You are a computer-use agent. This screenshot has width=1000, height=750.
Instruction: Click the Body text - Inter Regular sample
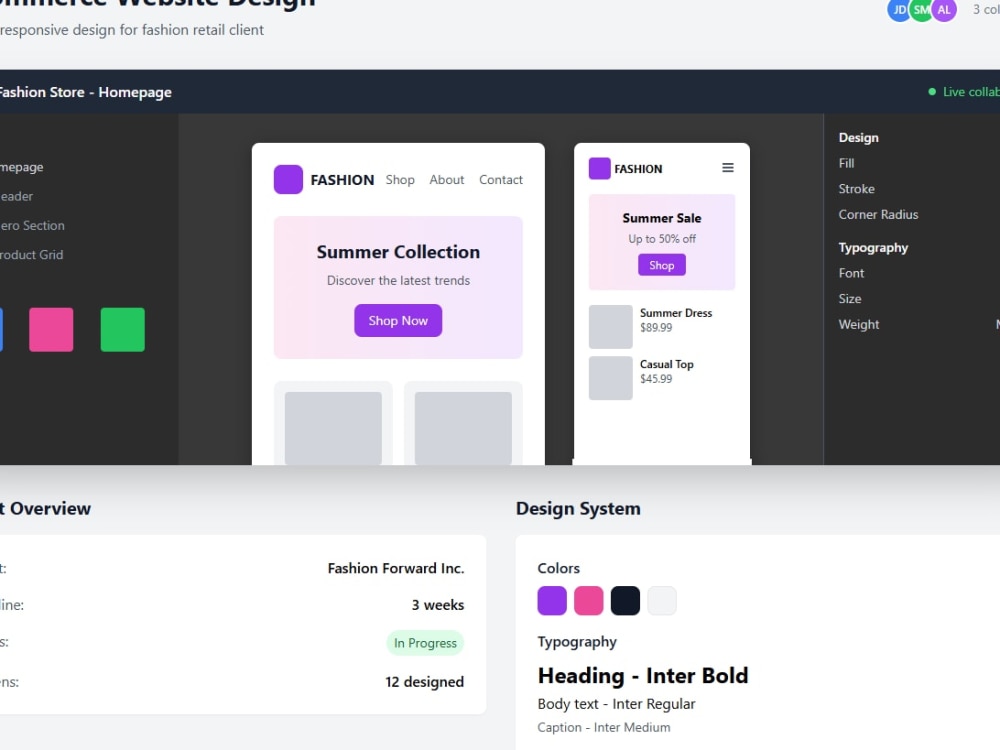coord(616,704)
